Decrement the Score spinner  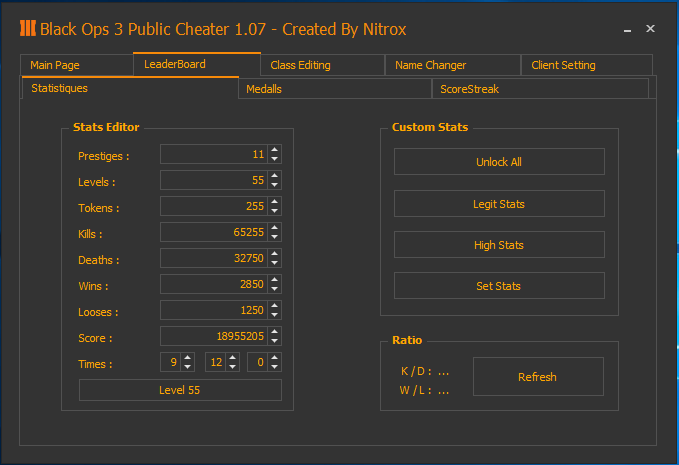[x=275, y=341]
